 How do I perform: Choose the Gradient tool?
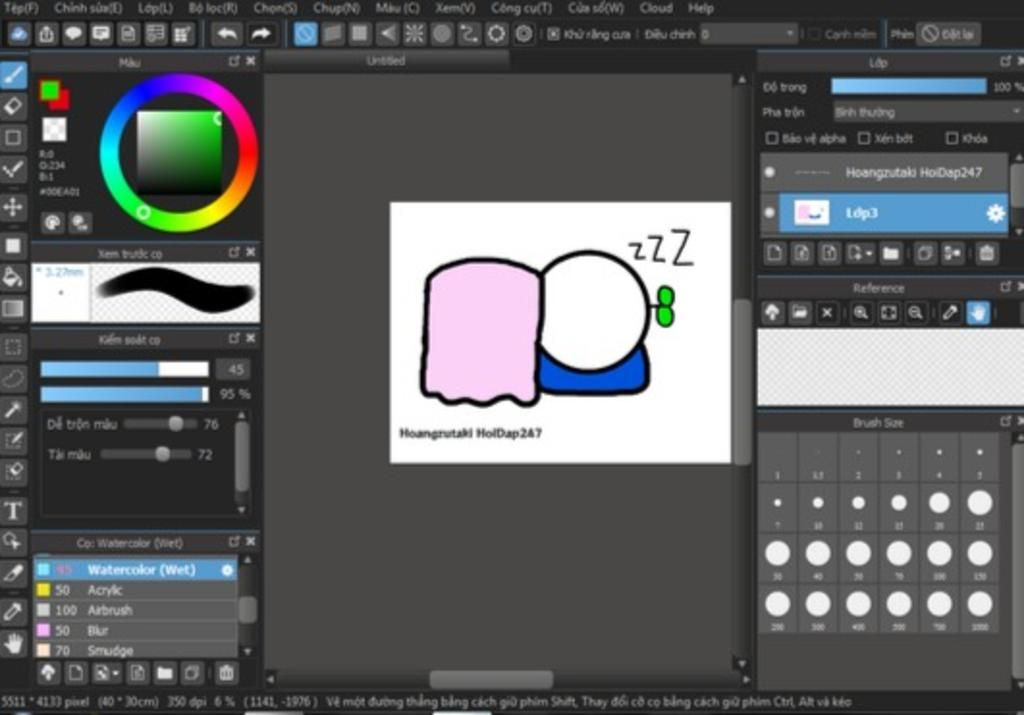(13, 309)
